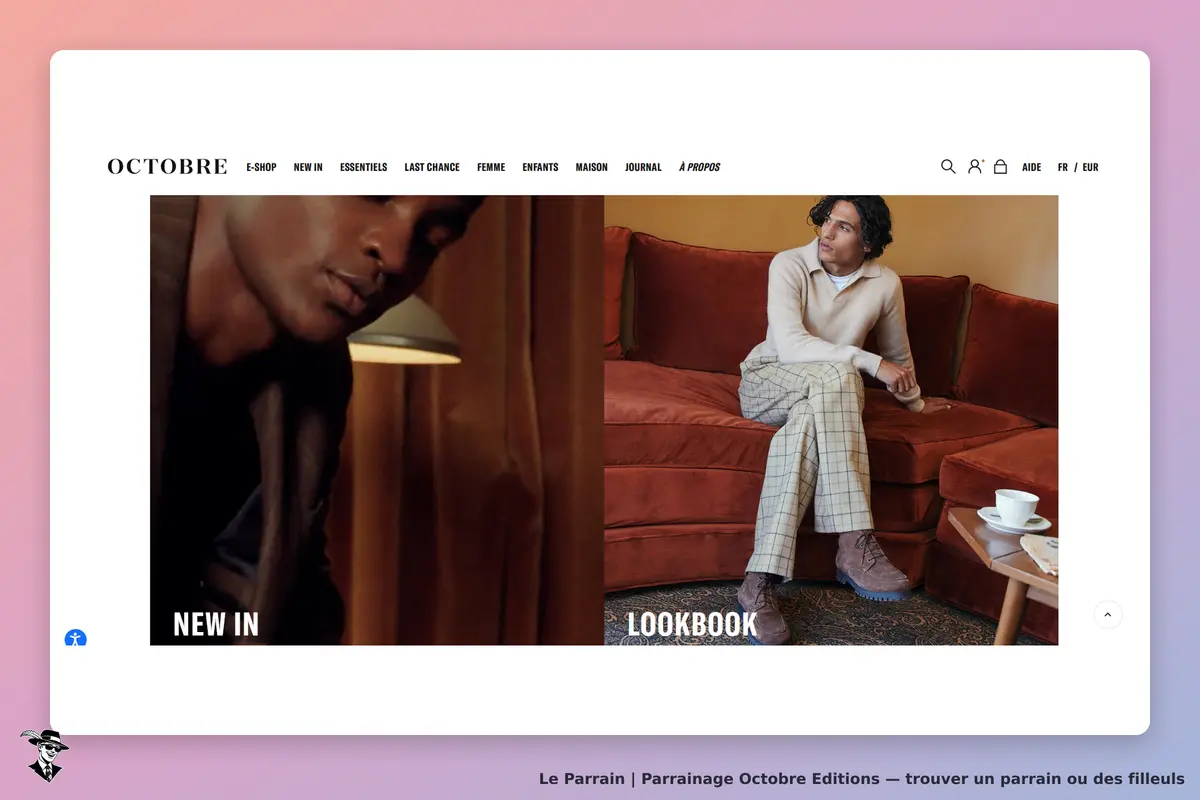This screenshot has height=800, width=1200.
Task: Open the E-SHOP menu
Action: pos(261,167)
